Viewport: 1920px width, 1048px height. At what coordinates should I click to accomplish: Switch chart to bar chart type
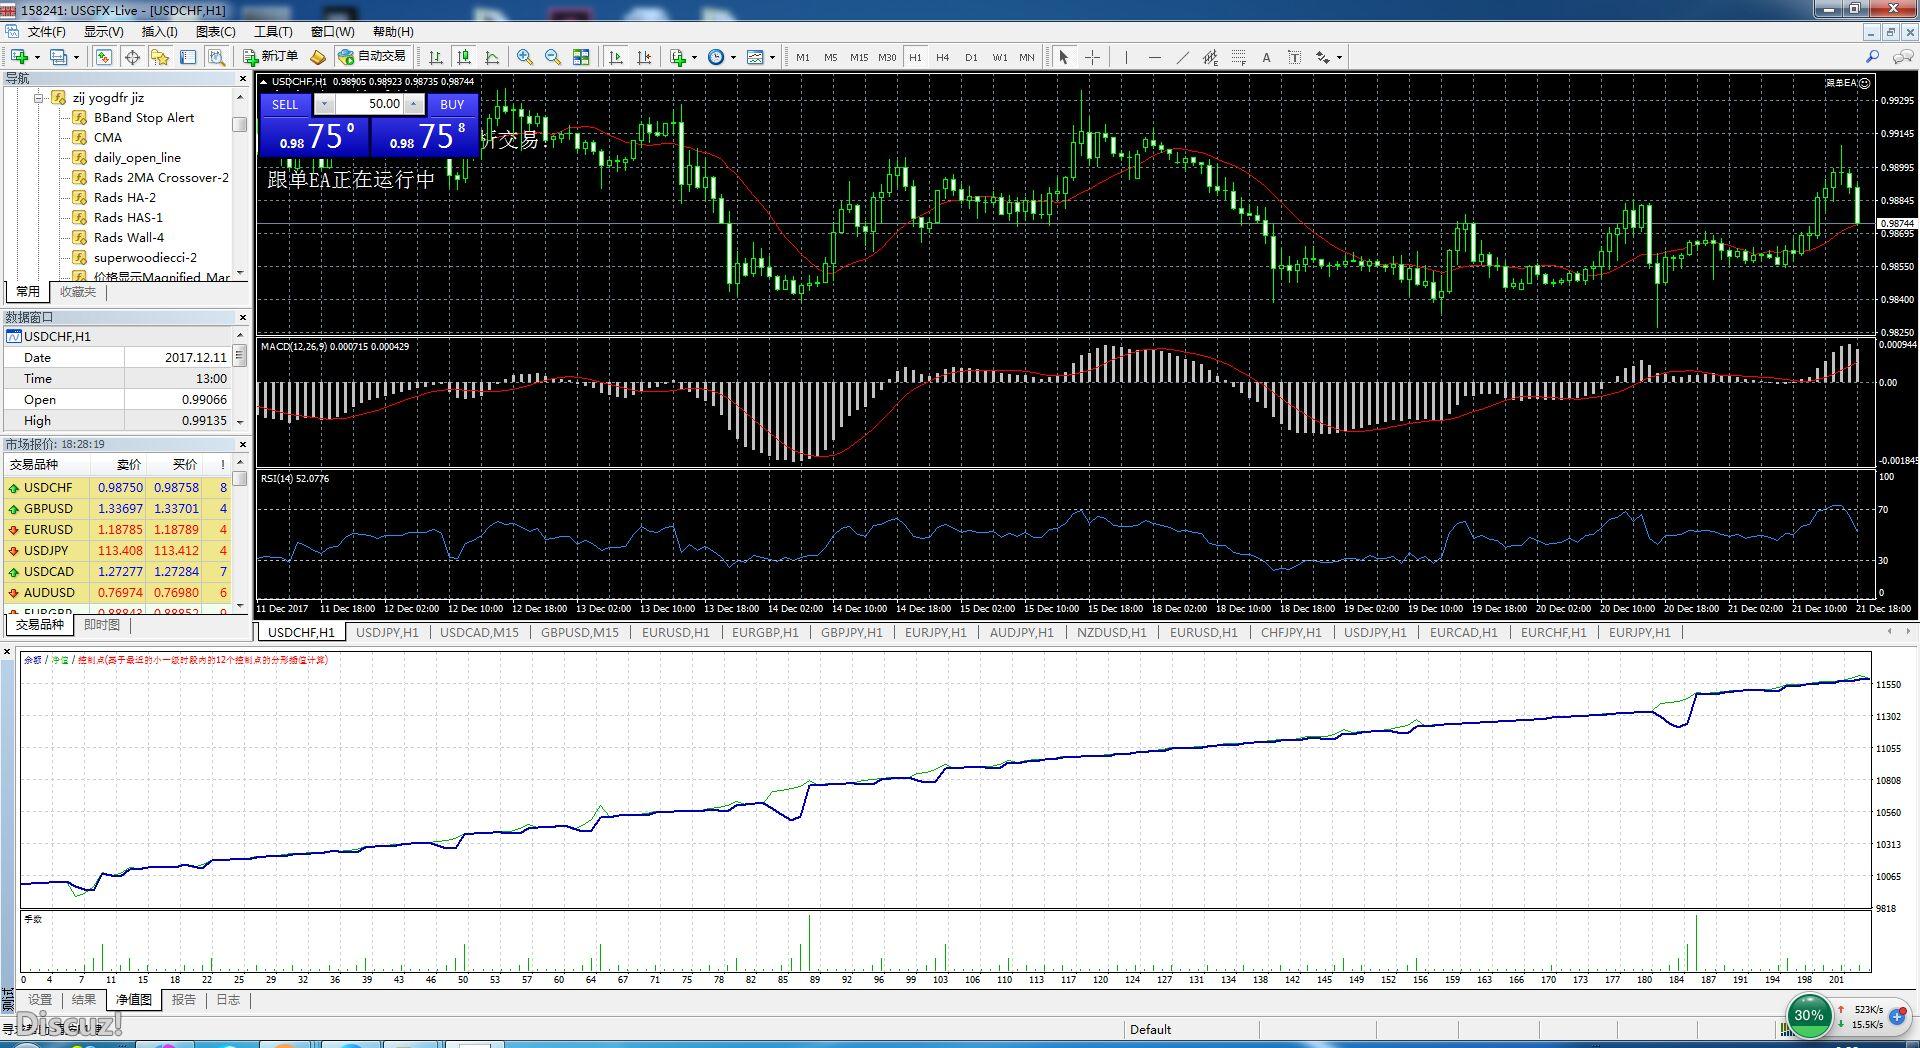tap(435, 57)
